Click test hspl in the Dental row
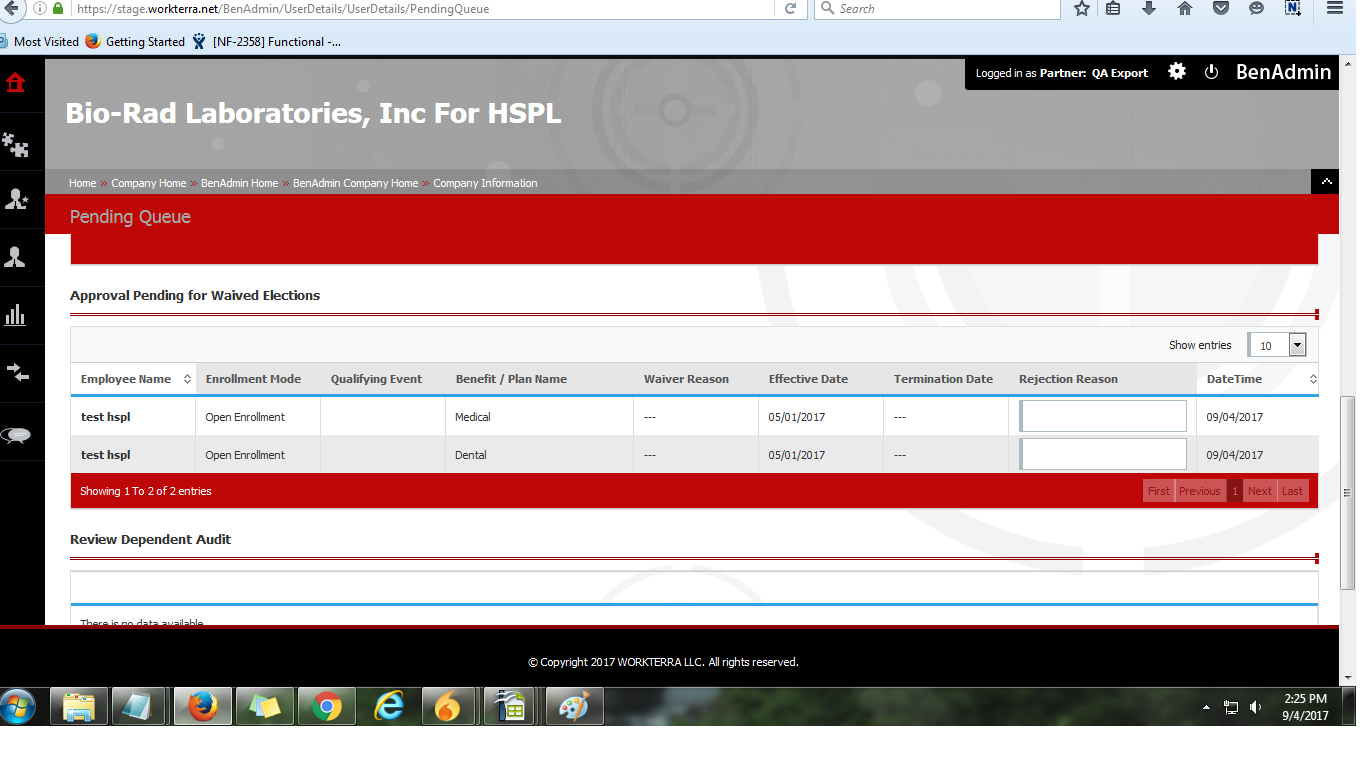Screen dimensions: 1366x768 (x=106, y=455)
